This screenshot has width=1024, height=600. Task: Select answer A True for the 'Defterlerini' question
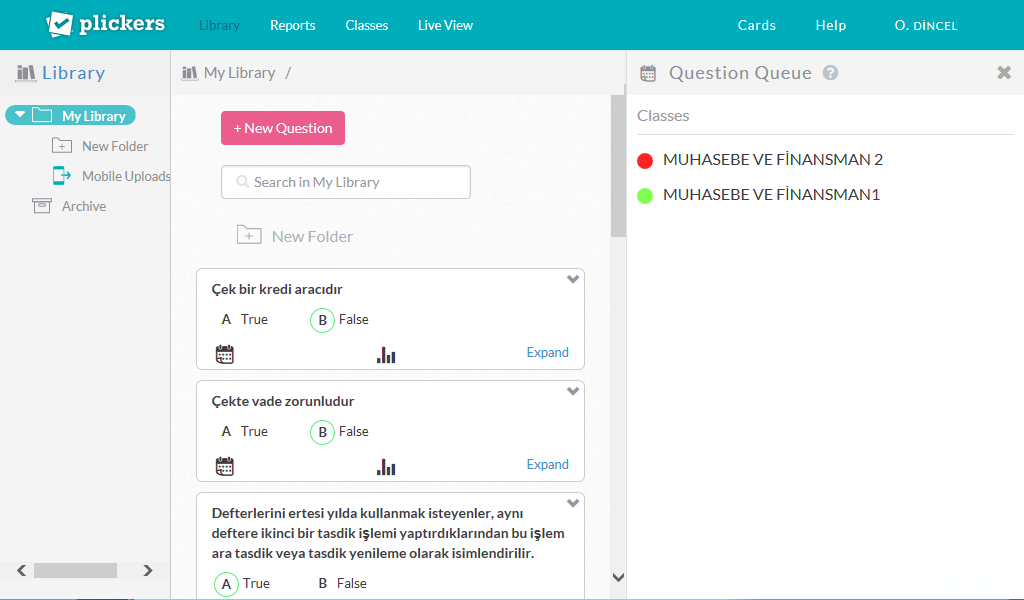tap(227, 584)
